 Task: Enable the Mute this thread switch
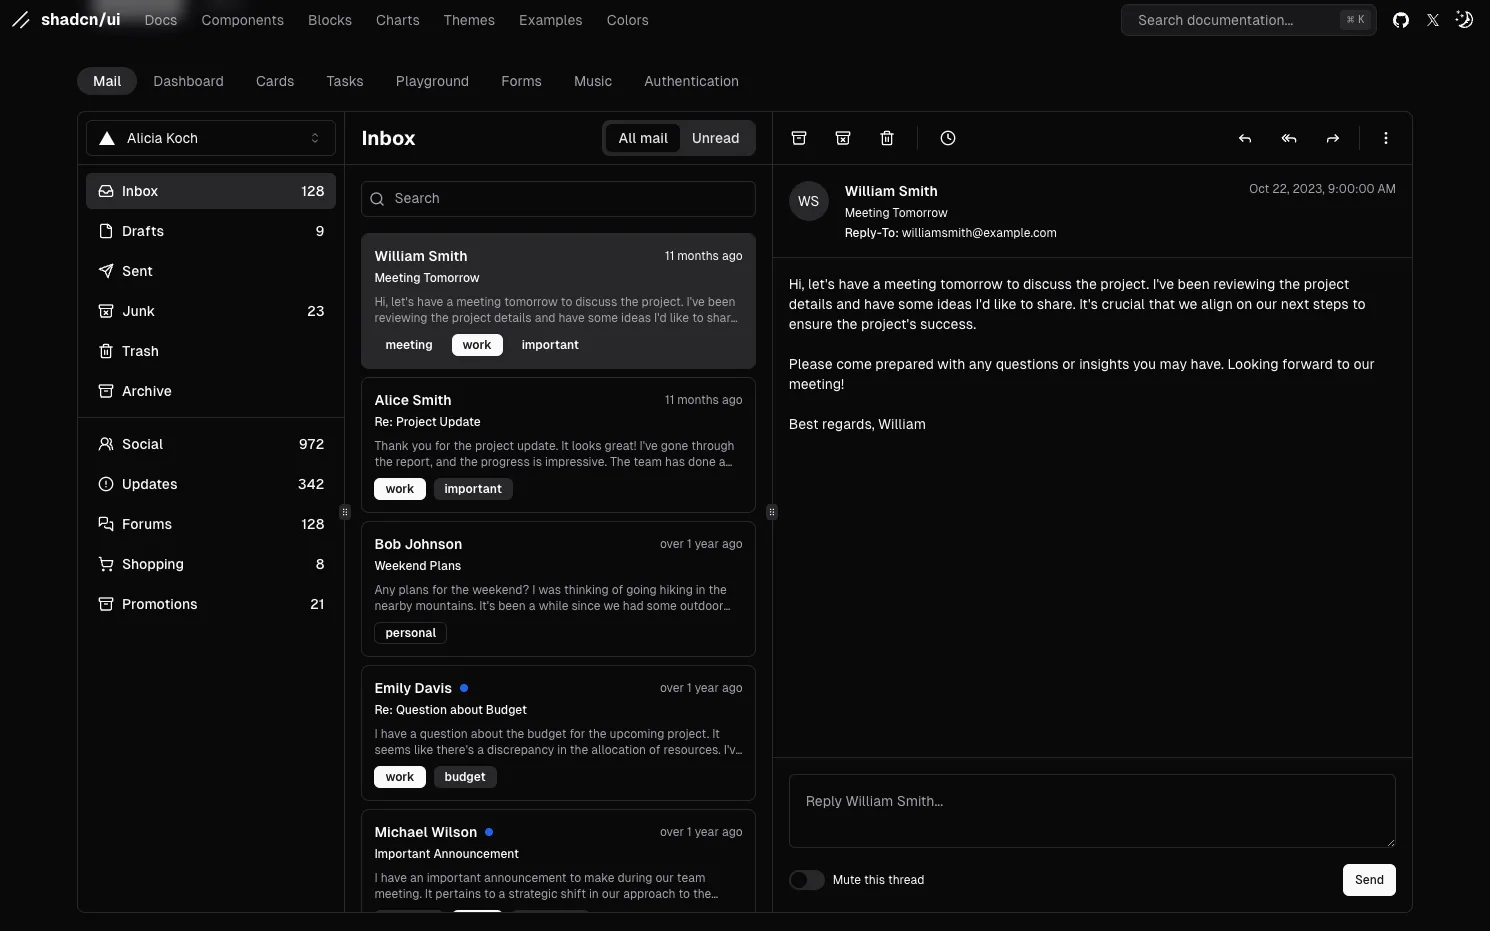[x=807, y=880]
